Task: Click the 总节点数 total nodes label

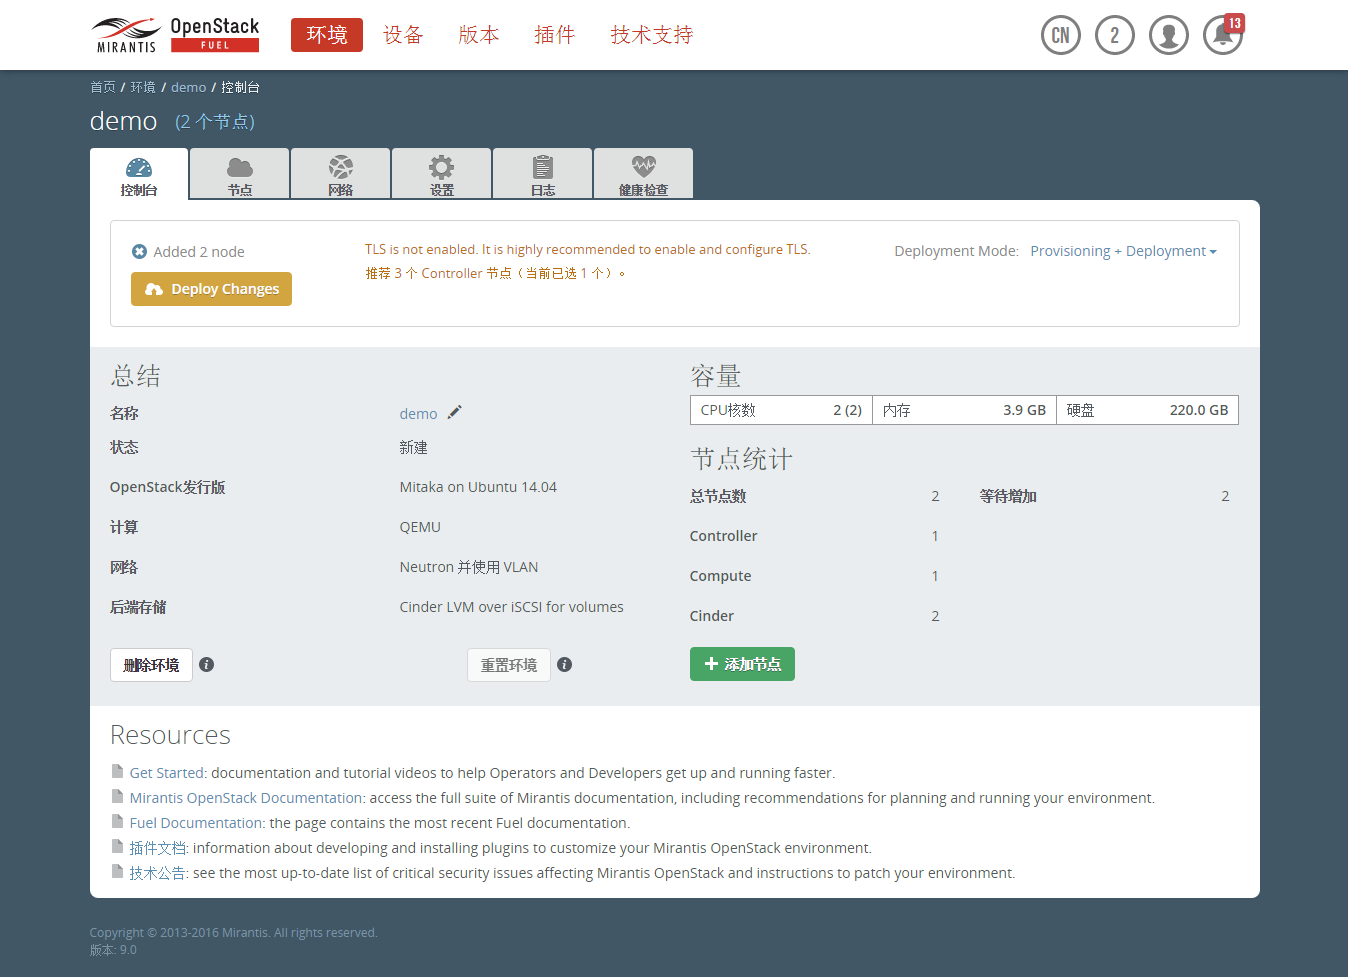Action: [x=718, y=496]
